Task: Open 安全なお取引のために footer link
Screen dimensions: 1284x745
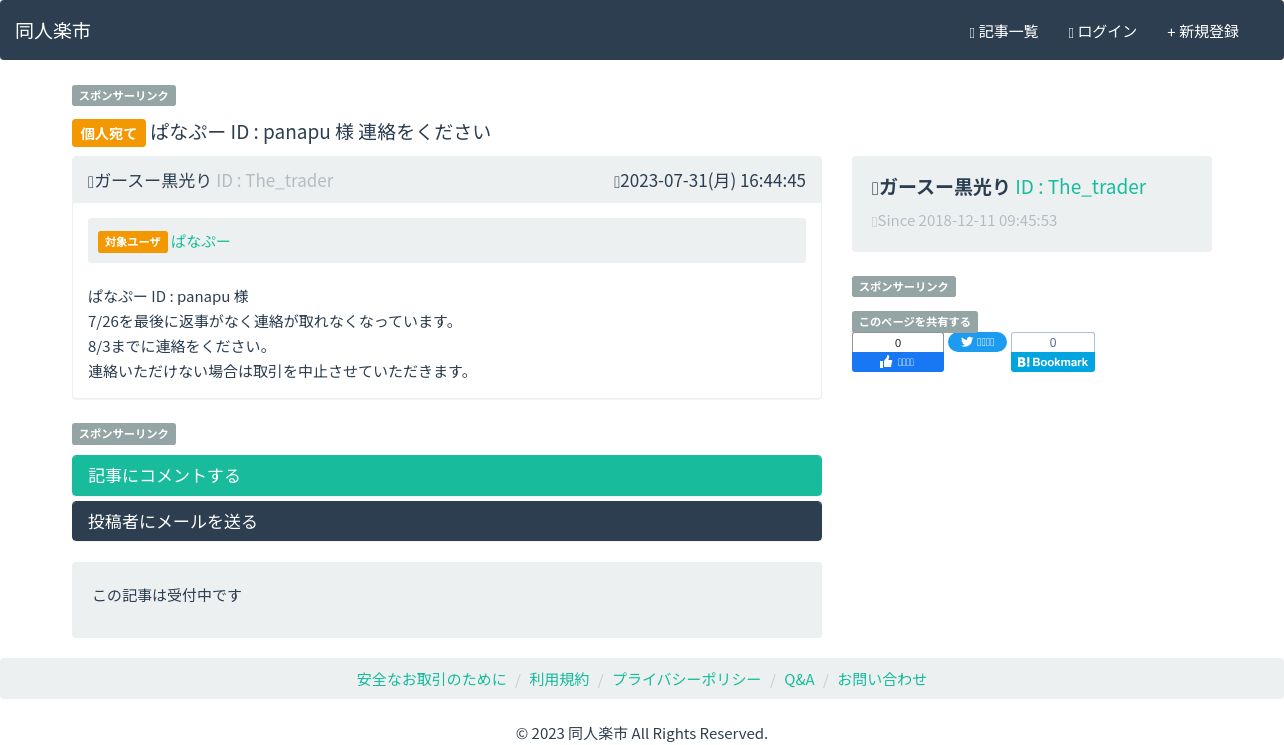Action: pyautogui.click(x=432, y=679)
